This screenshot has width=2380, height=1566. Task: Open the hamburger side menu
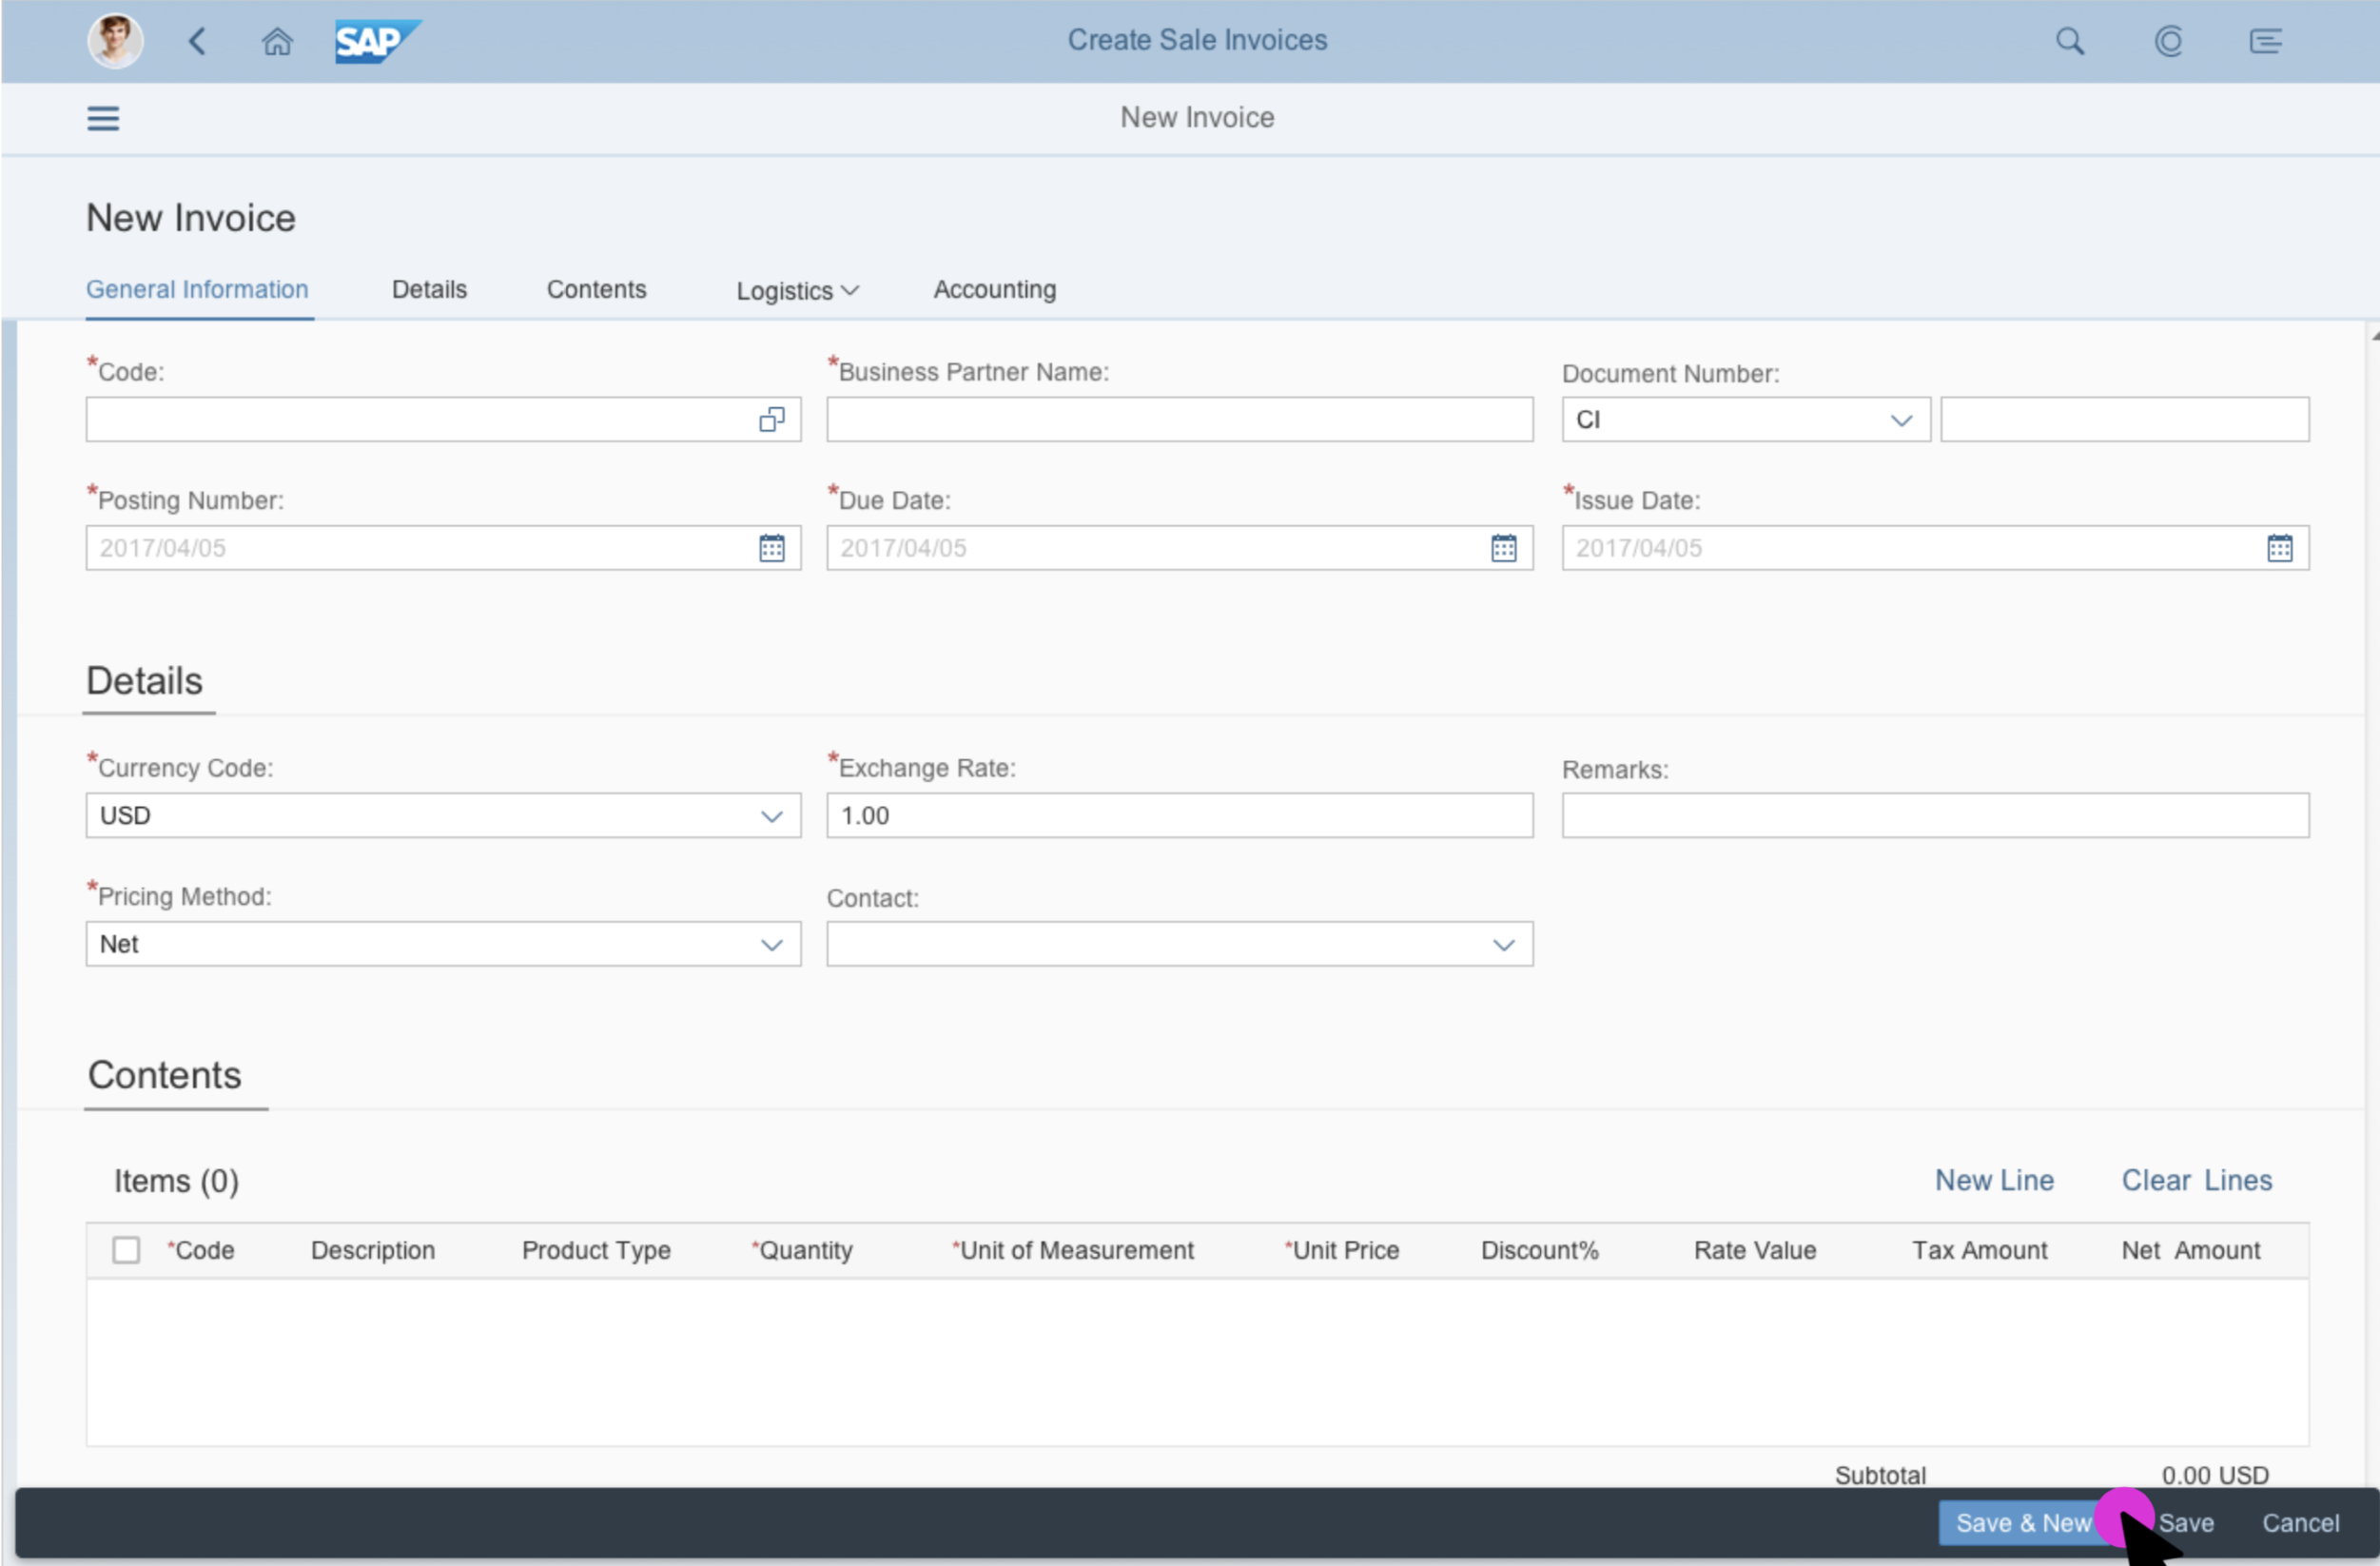pos(103,118)
